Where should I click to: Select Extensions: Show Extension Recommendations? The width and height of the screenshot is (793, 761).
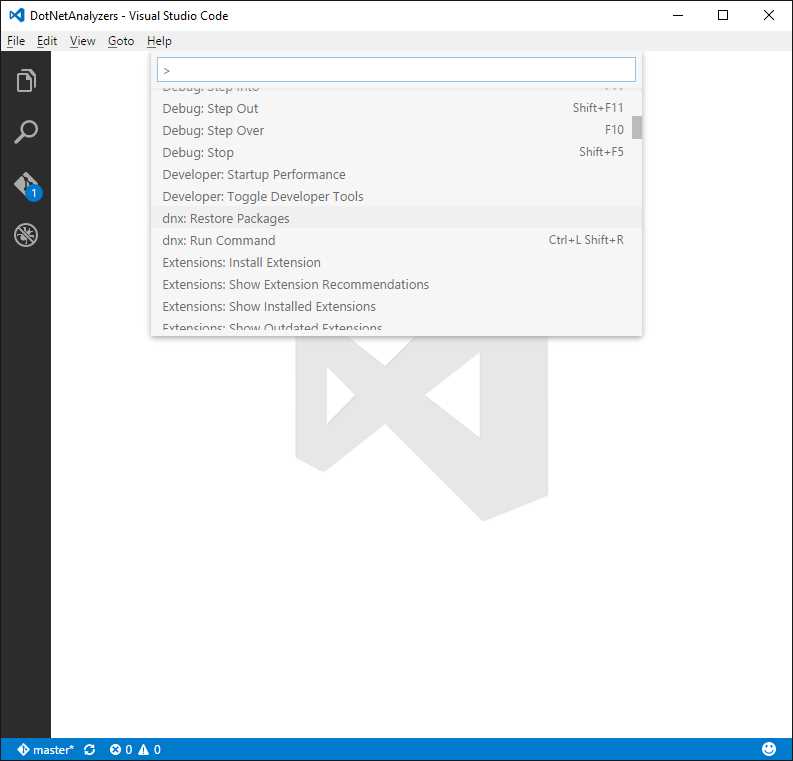click(396, 284)
